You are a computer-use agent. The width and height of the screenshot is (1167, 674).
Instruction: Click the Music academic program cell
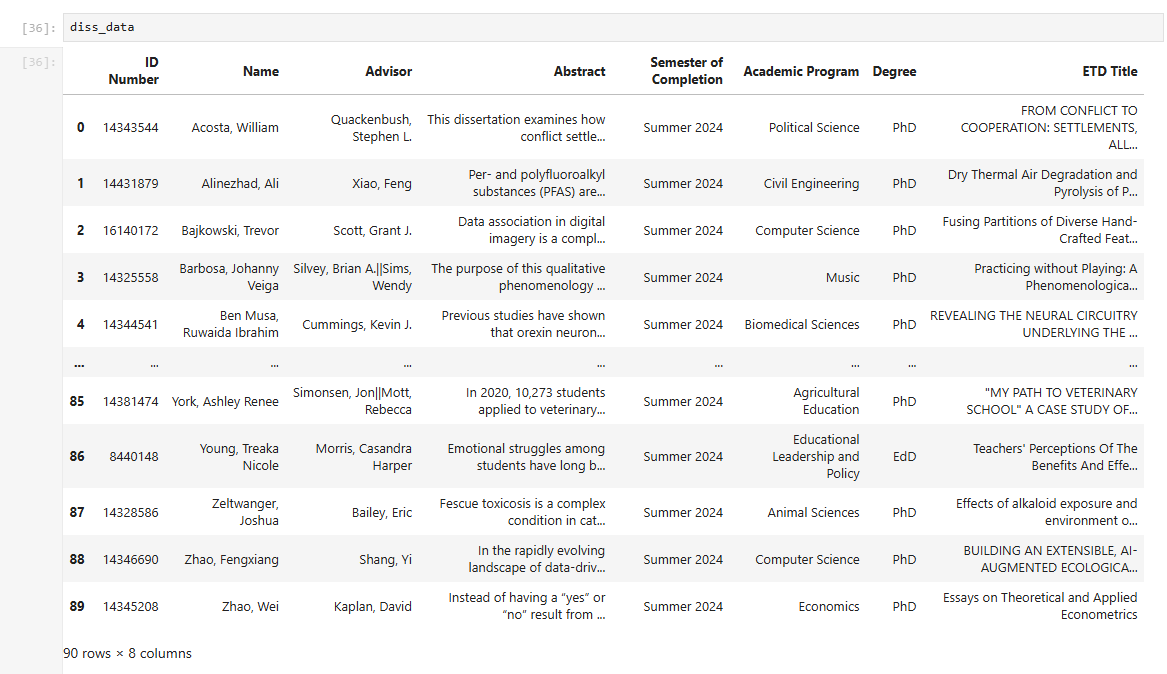point(842,277)
